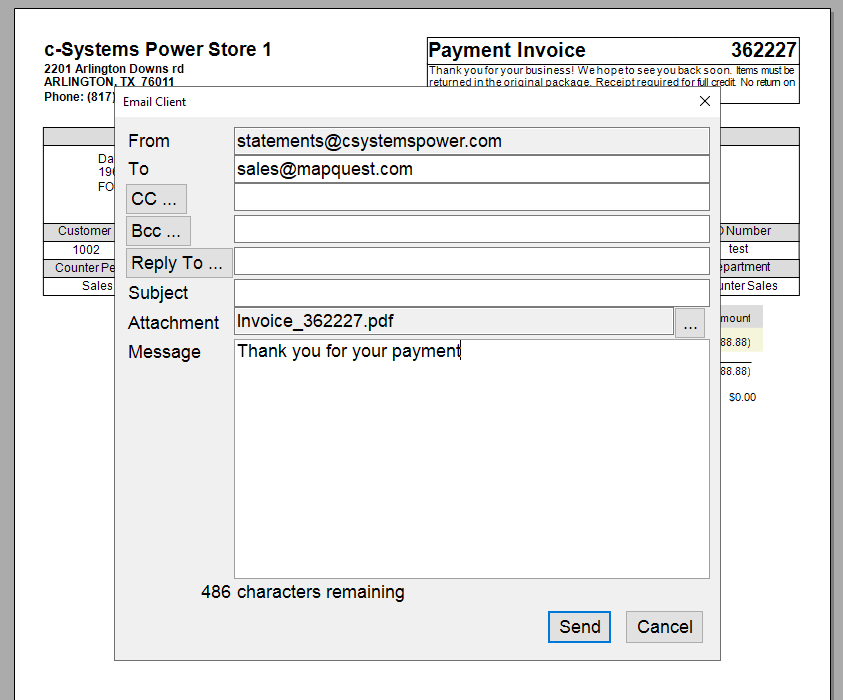The height and width of the screenshot is (700, 843).
Task: Open the Bcc recipients picker
Action: [x=157, y=231]
